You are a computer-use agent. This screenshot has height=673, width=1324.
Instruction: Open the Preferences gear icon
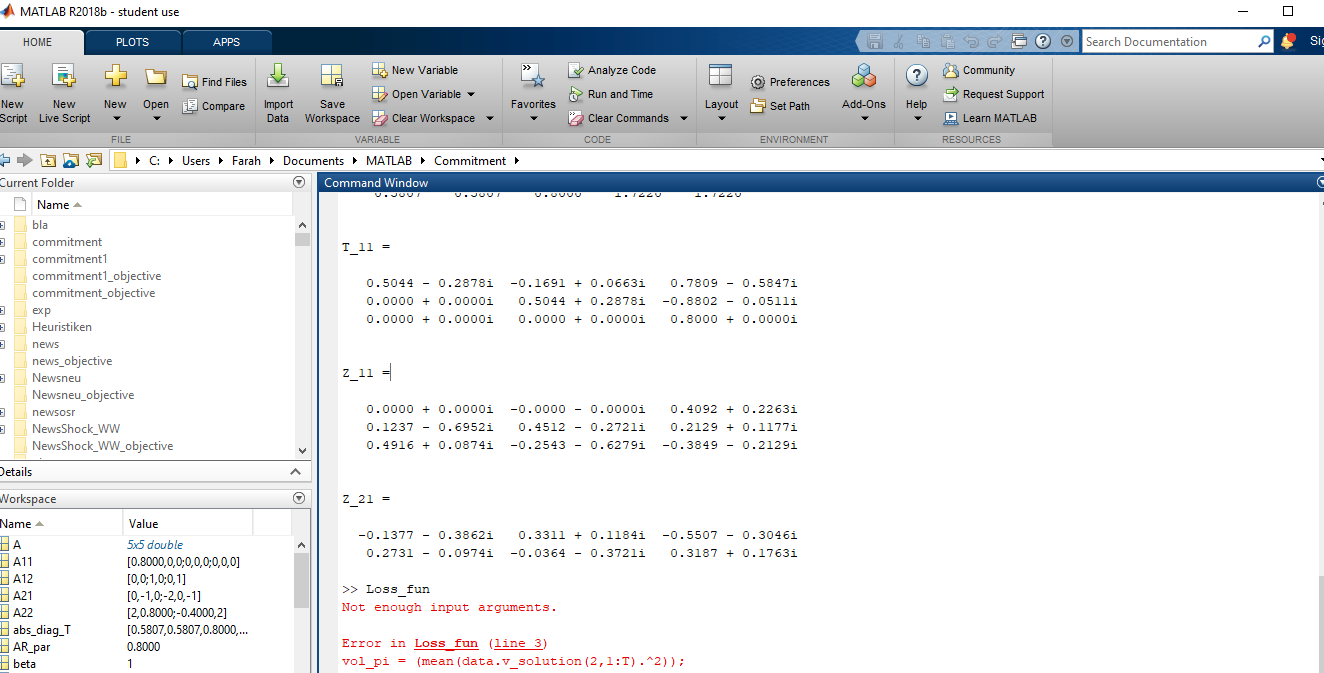tap(758, 83)
